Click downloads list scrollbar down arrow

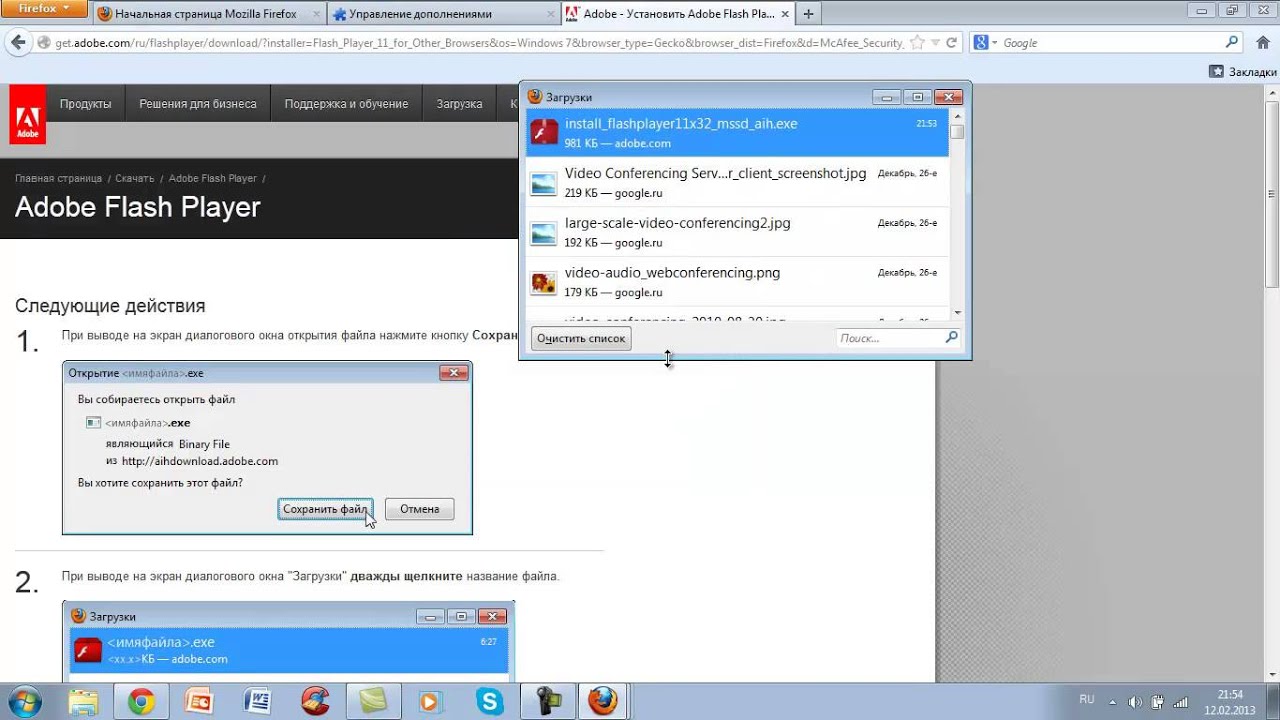click(x=957, y=313)
